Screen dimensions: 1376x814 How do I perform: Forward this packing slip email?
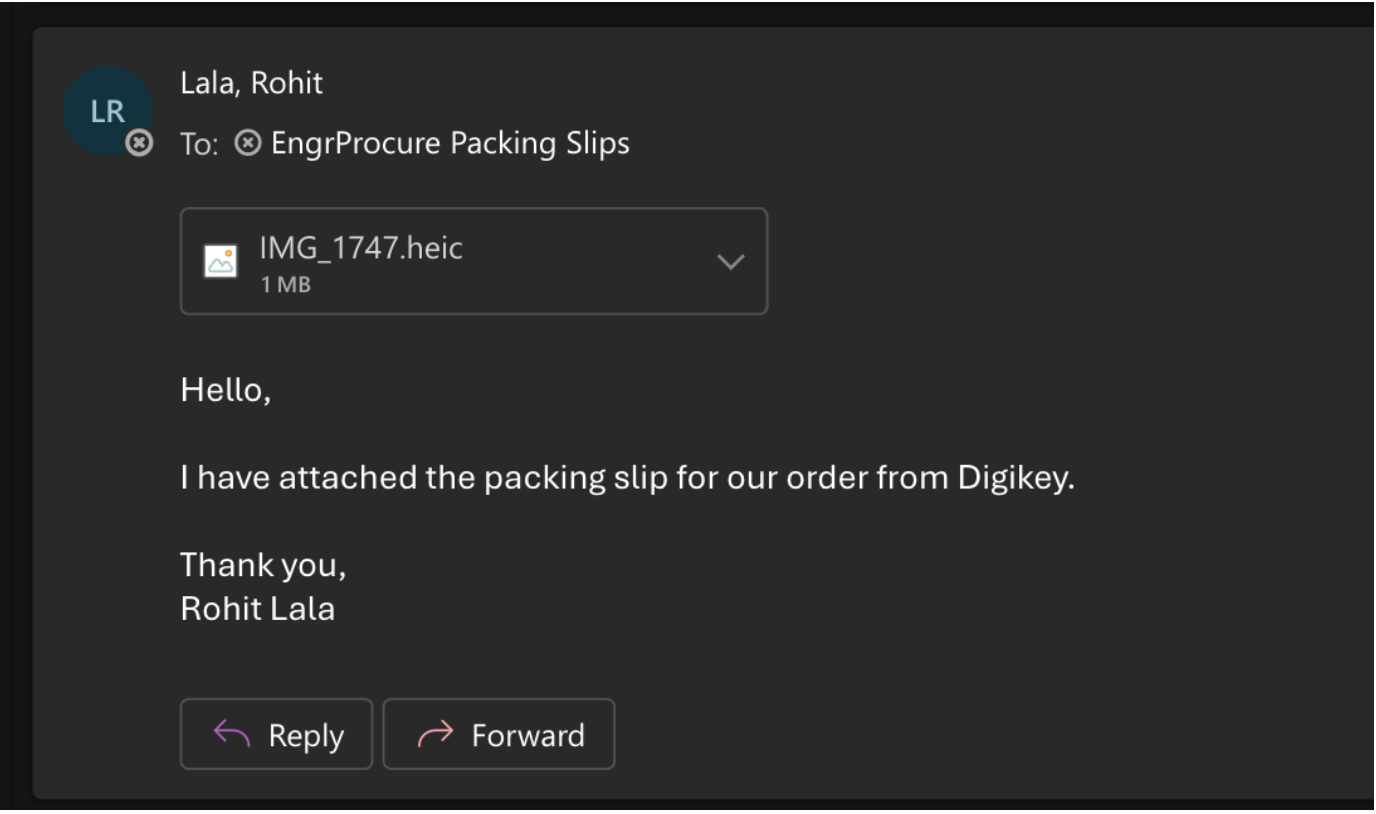pos(499,735)
